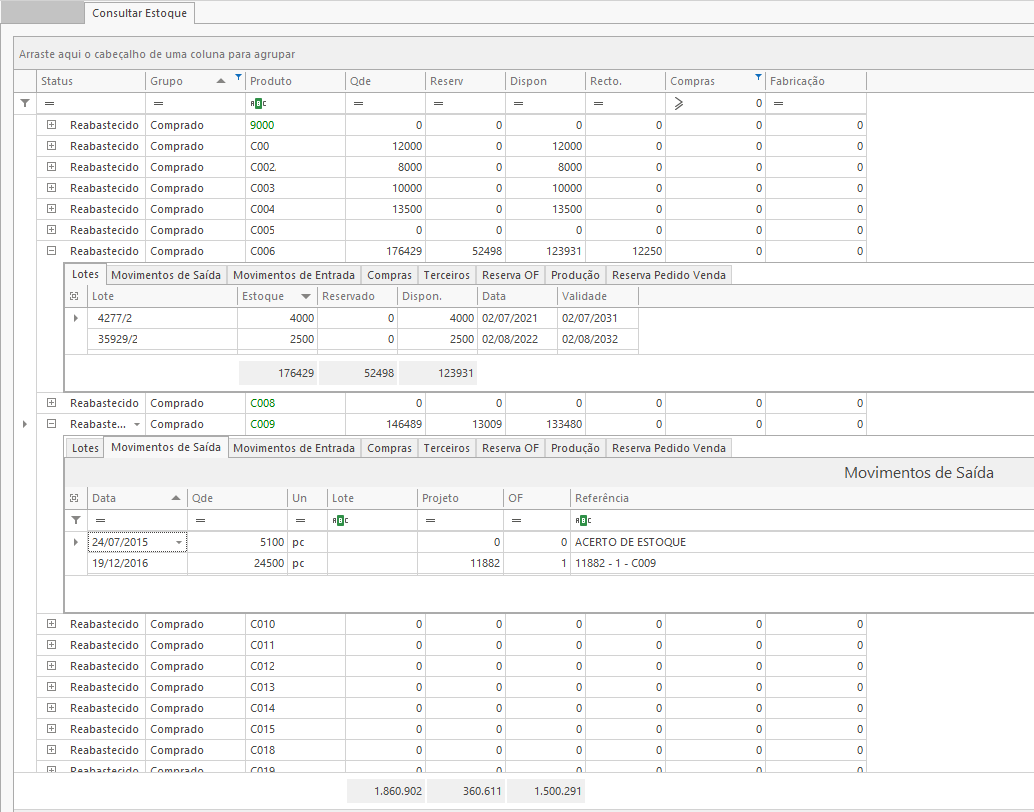Open the Reserva Pedido Venda tab under C009
1034x812 pixels.
click(668, 448)
